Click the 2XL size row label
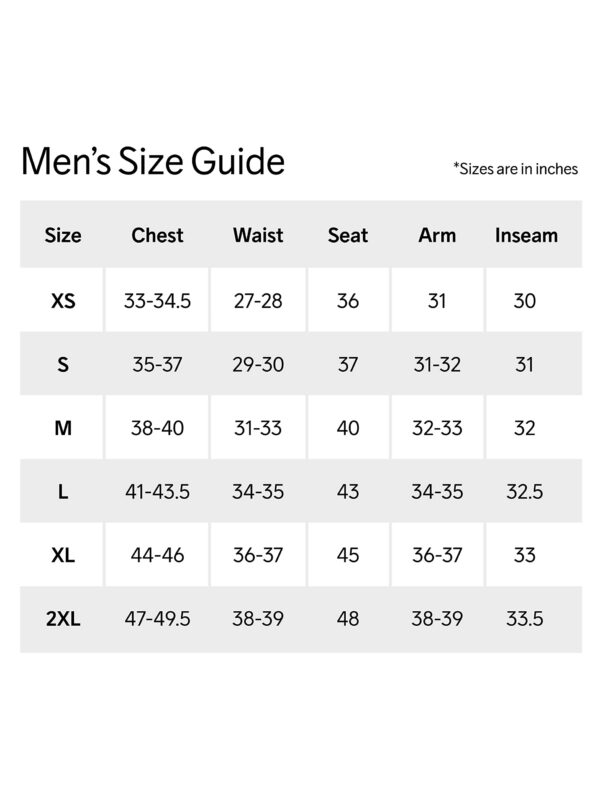The width and height of the screenshot is (600, 799). (x=63, y=619)
